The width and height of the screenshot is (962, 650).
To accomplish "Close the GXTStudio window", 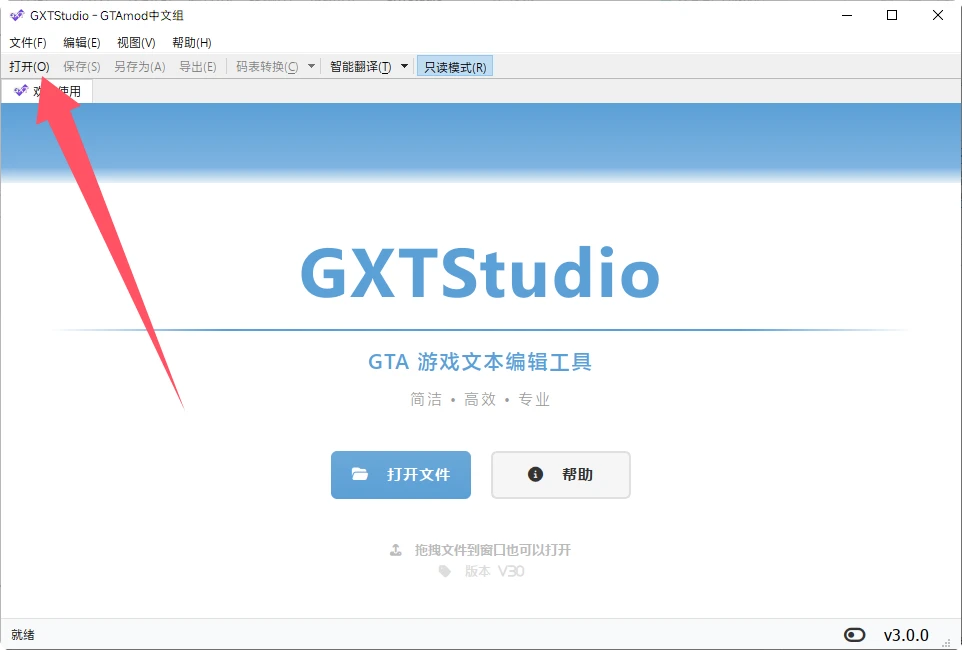I will 937,15.
